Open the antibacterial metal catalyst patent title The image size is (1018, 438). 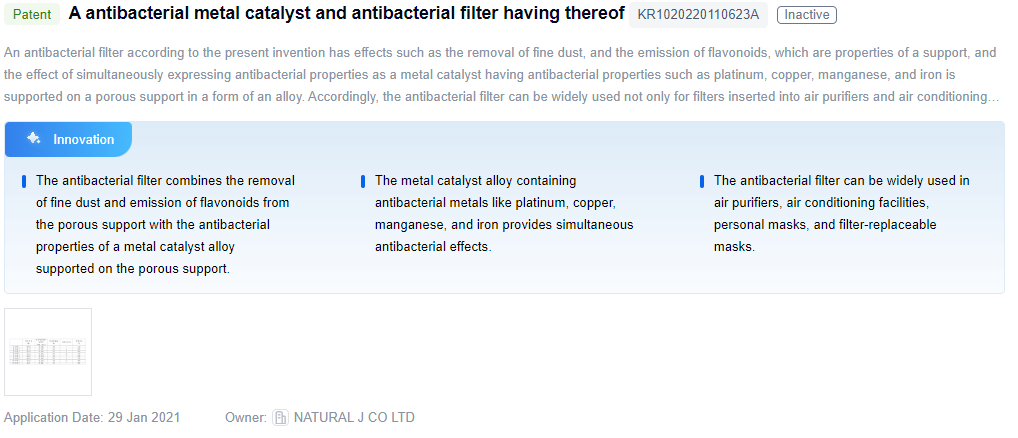click(346, 14)
